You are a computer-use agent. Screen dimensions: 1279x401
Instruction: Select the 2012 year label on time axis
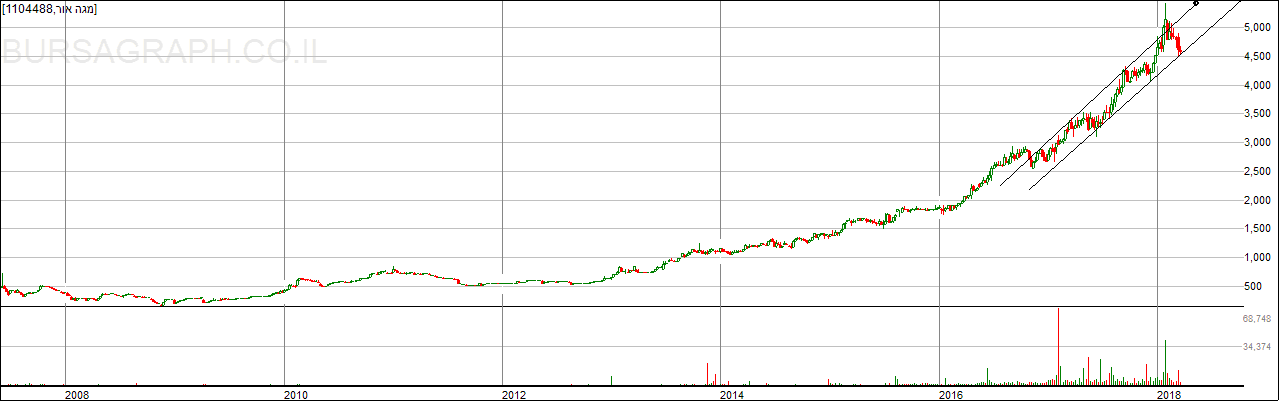click(x=513, y=395)
